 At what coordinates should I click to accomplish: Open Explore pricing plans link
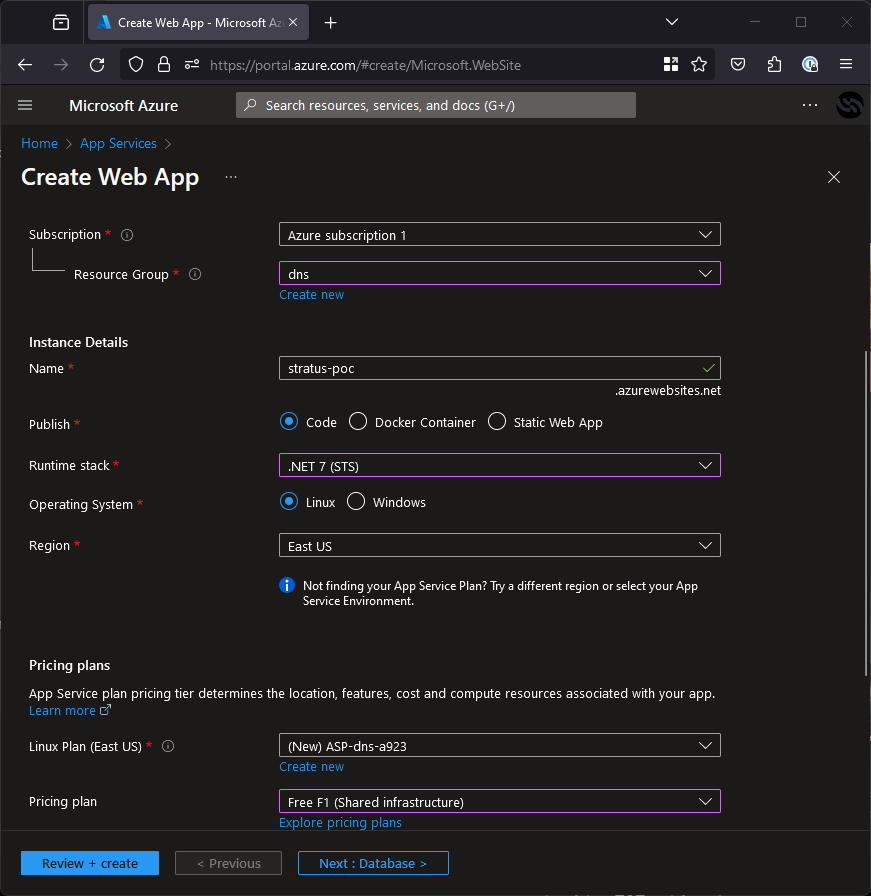(x=340, y=822)
